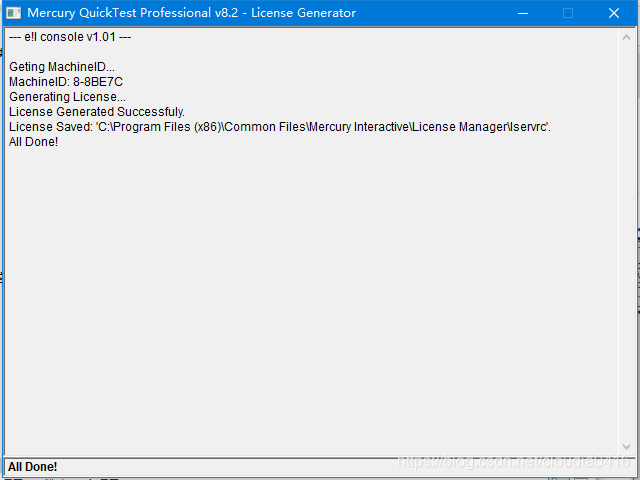The width and height of the screenshot is (640, 480).
Task: Click the 'All Done!' line in the console
Action: (x=33, y=142)
